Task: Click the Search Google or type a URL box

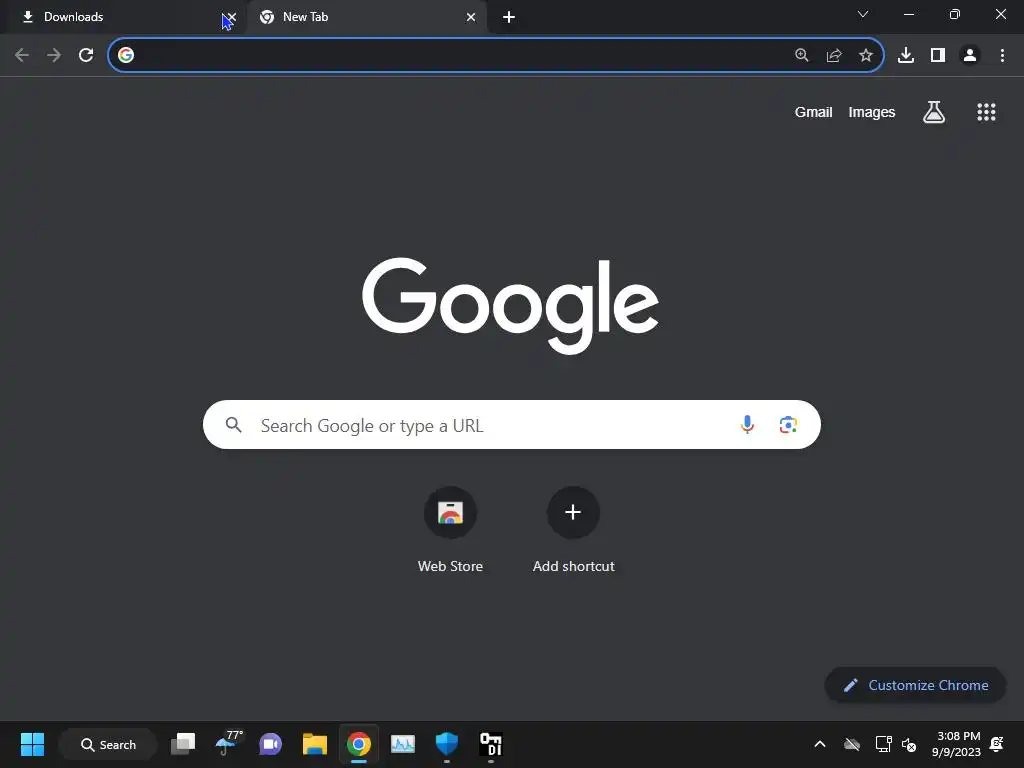Action: click(x=511, y=424)
